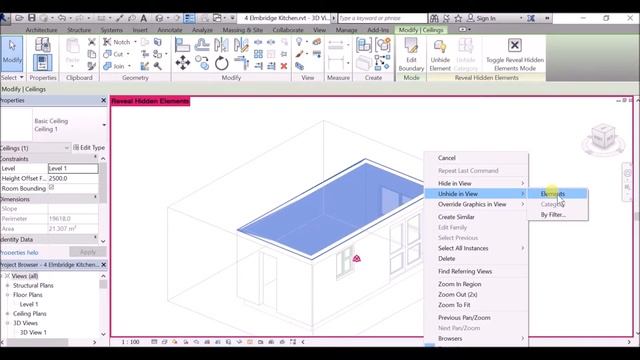640x360 pixels.
Task: Select Level 1 under Floor Plans
Action: coord(29,304)
